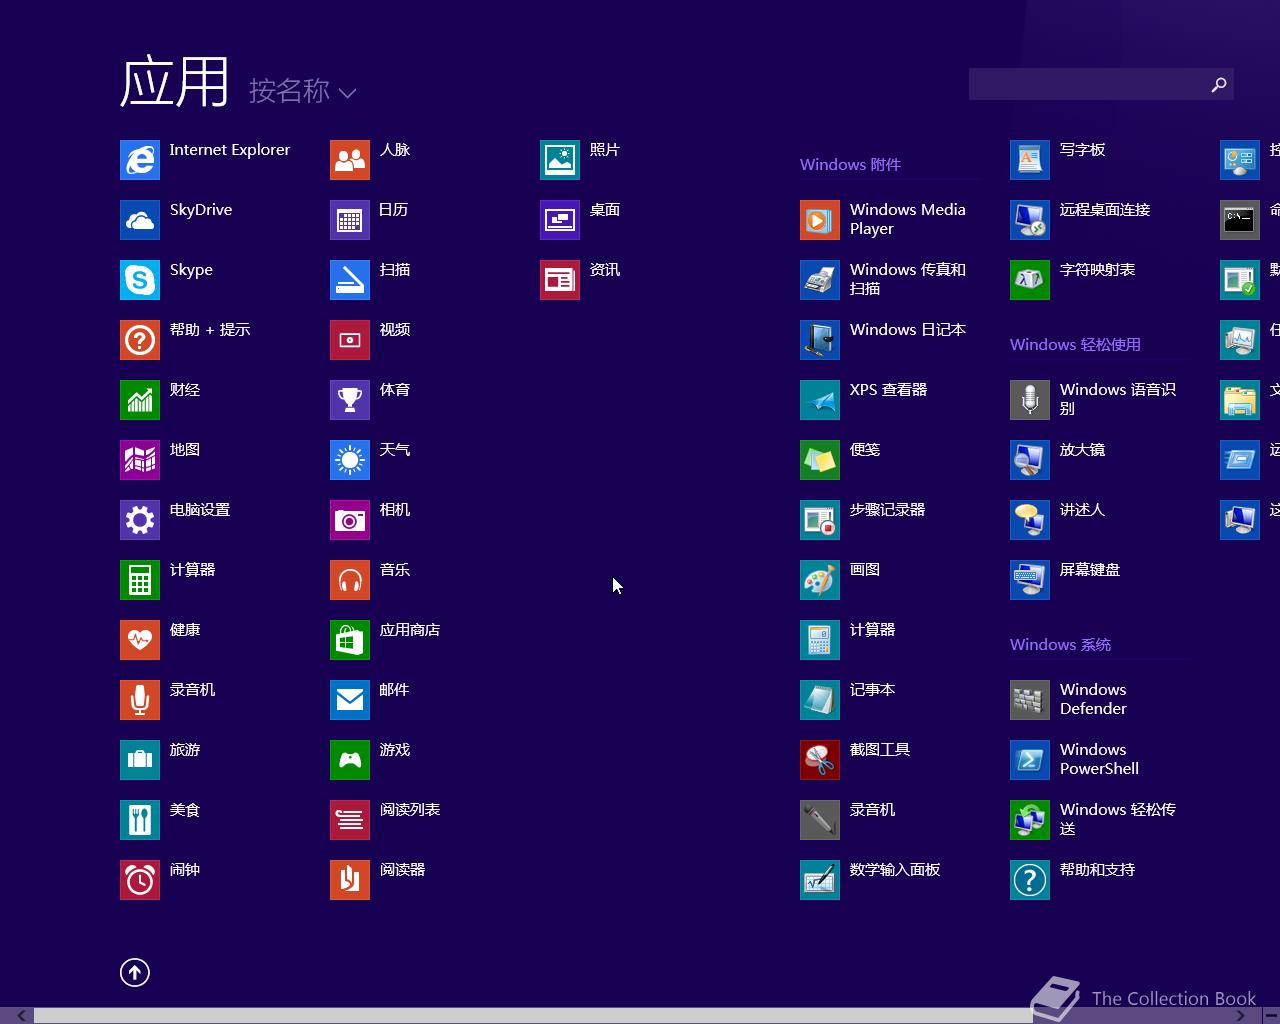The height and width of the screenshot is (1024, 1280).
Task: Open the 桌面 desktop icon
Action: pos(560,220)
